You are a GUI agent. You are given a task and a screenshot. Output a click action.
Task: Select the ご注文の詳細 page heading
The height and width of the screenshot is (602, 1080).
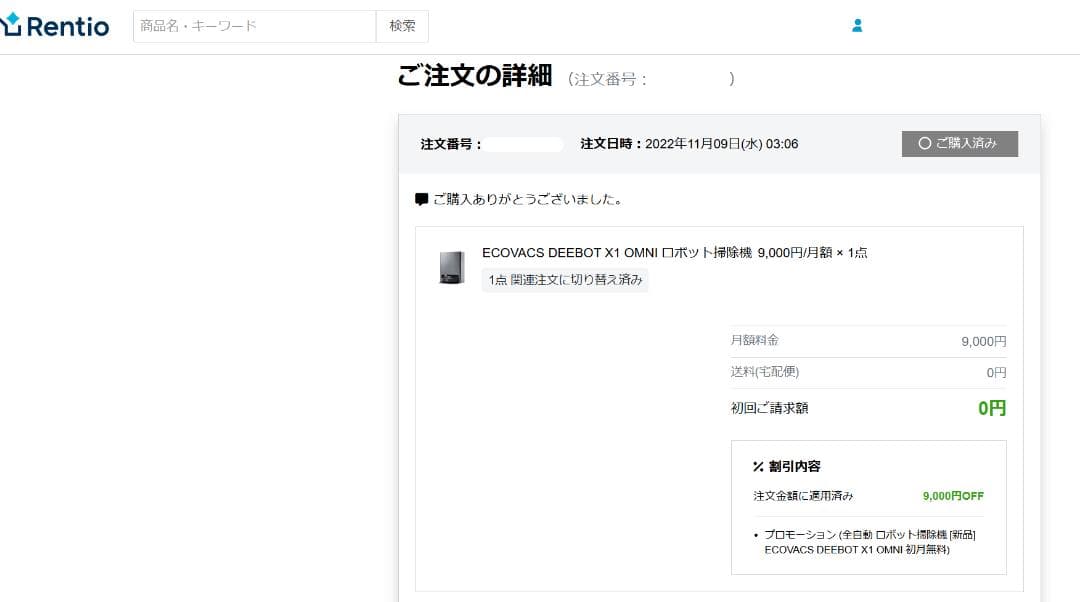point(474,76)
